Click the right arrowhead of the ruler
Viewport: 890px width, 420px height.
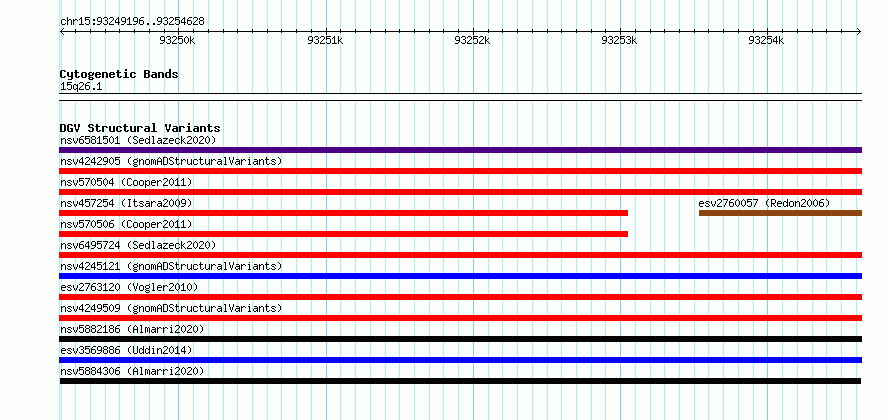(859, 31)
